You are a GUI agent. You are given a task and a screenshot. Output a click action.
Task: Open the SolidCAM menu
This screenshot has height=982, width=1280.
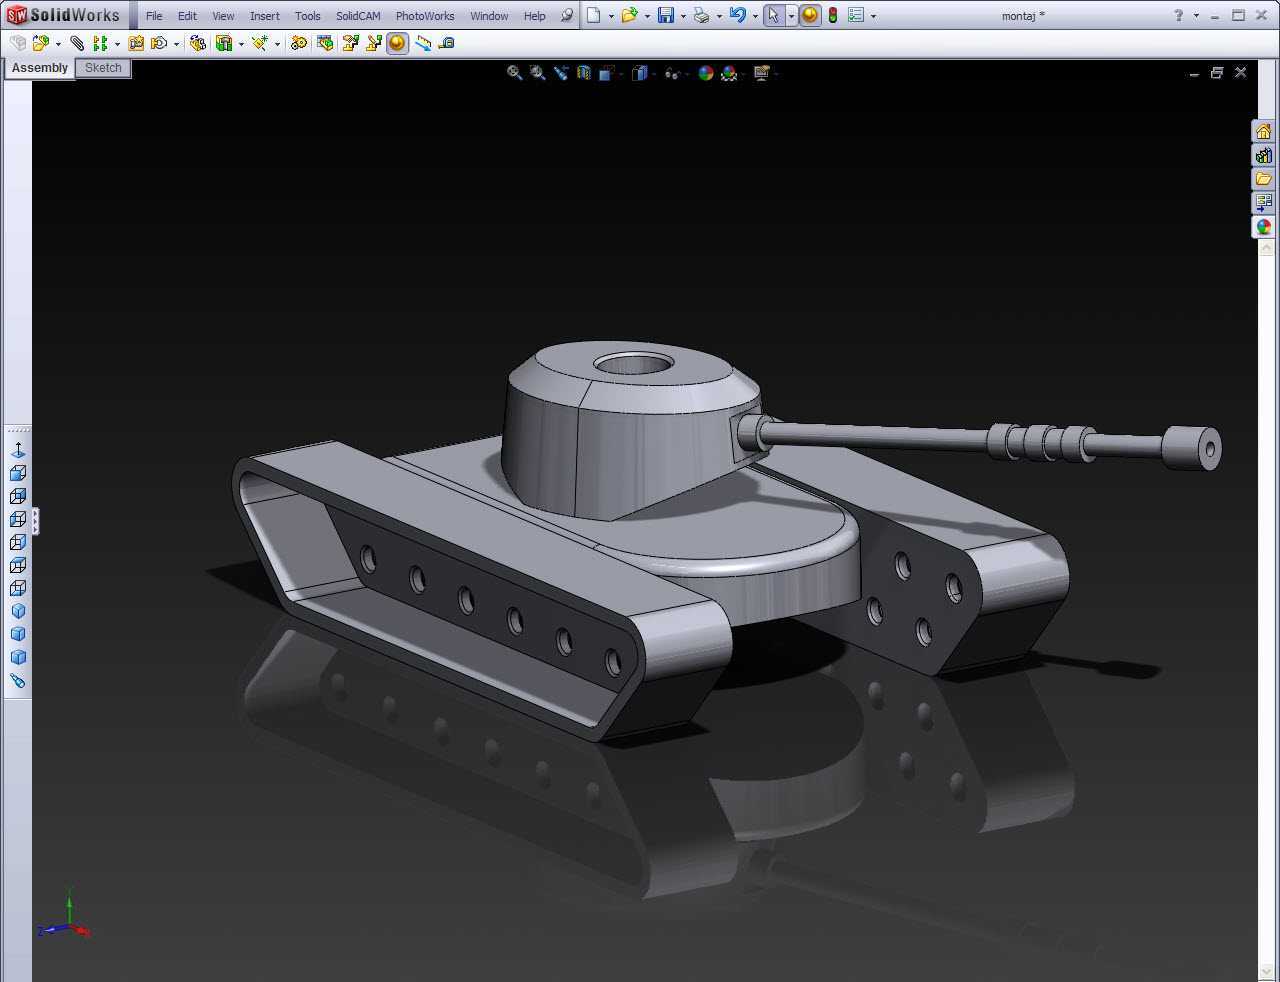tap(358, 16)
